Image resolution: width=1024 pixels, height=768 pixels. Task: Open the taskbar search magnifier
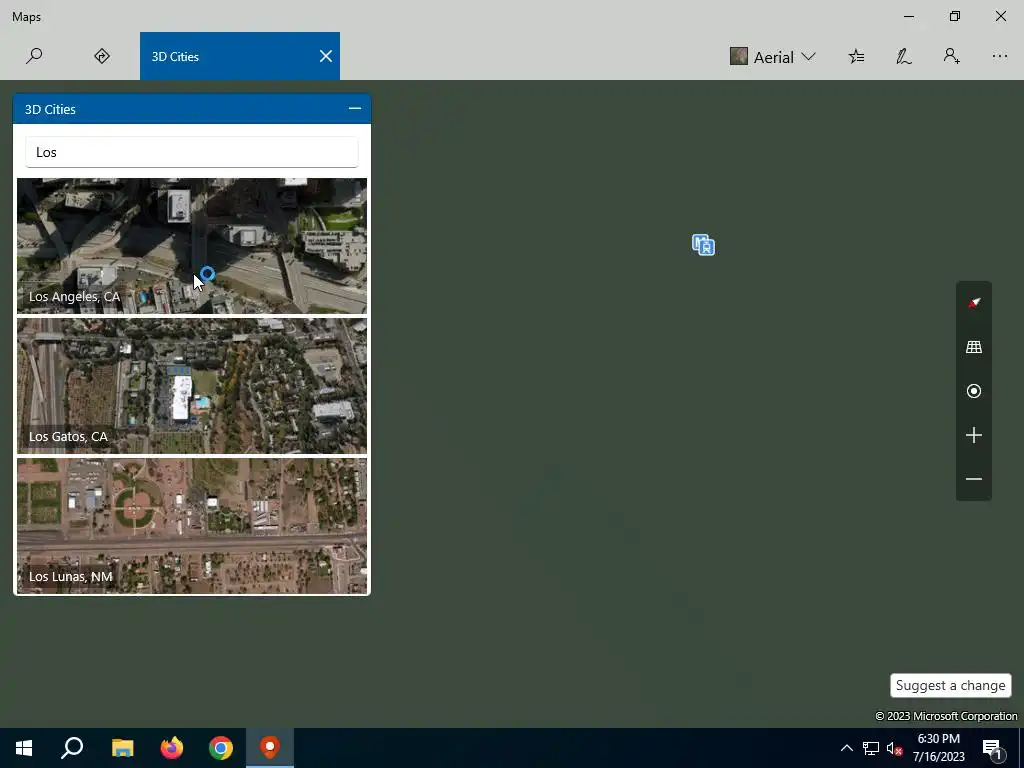(x=72, y=748)
